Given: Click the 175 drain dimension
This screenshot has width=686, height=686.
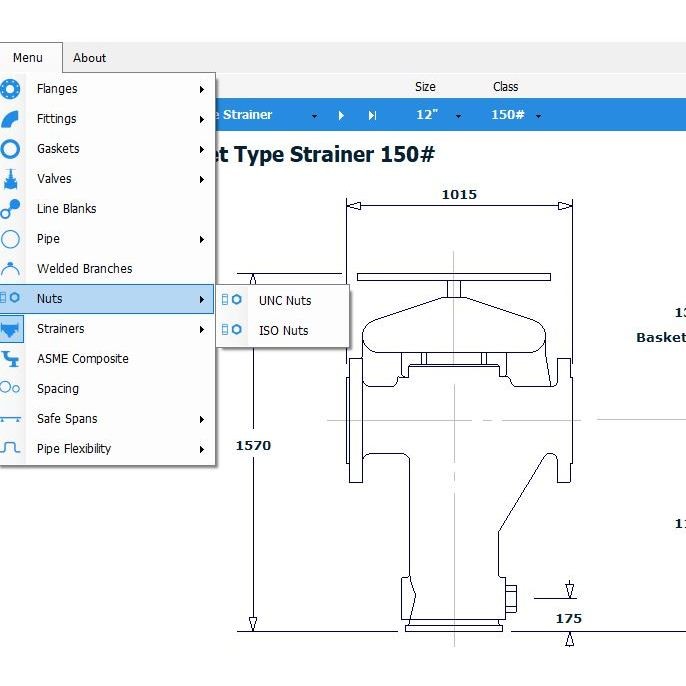Looking at the screenshot, I should [569, 618].
